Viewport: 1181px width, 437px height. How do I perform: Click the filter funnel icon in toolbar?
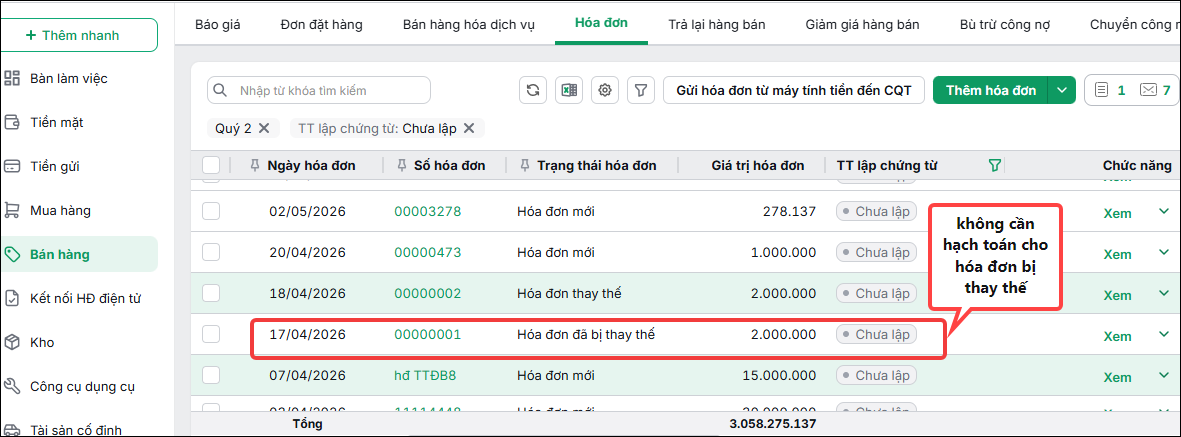tap(641, 90)
